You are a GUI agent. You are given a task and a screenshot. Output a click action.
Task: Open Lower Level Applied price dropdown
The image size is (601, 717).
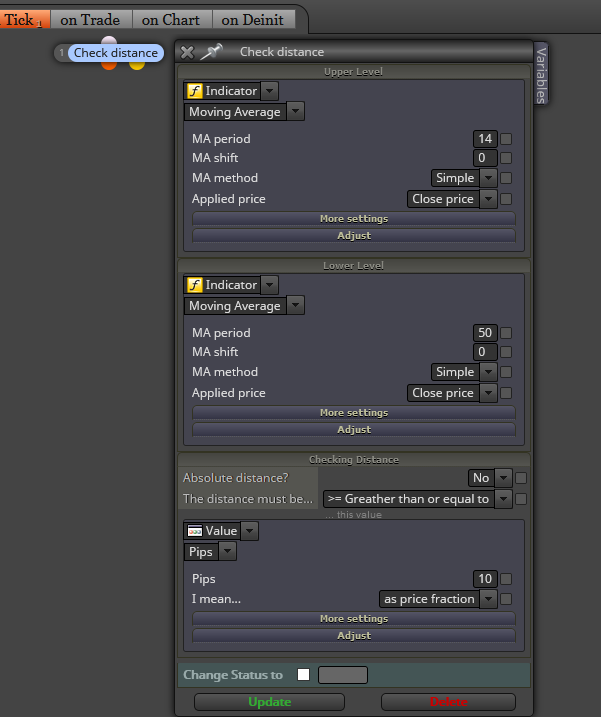(x=488, y=392)
